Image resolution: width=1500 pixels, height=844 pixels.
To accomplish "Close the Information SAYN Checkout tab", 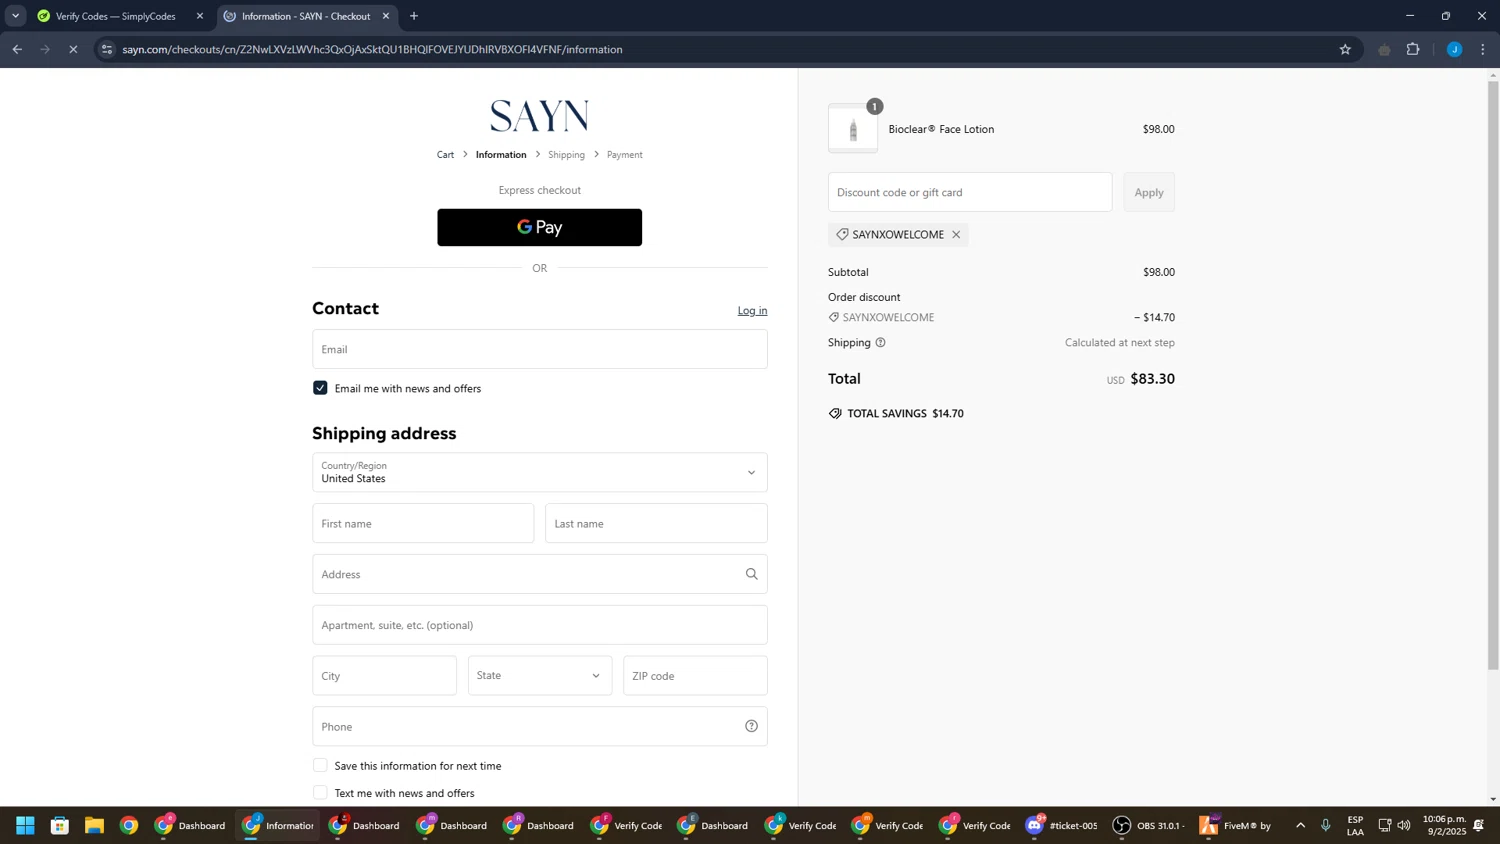I will tap(386, 16).
